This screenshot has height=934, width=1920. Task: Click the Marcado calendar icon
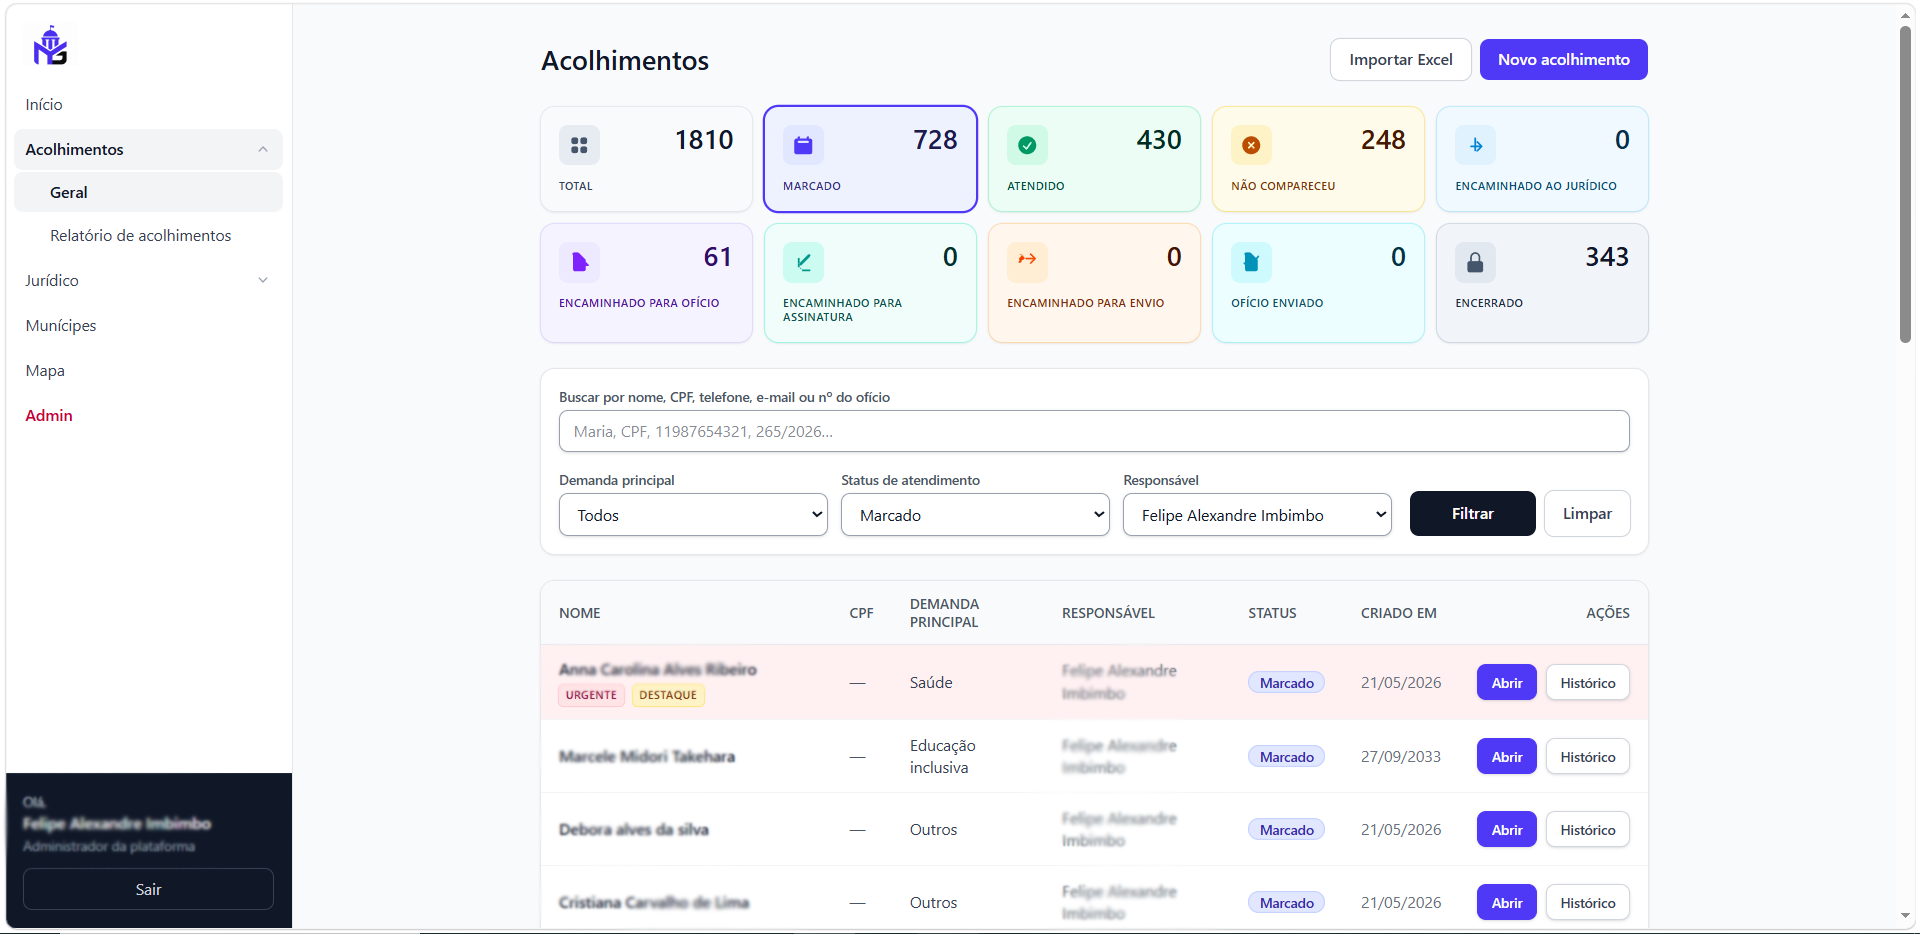803,145
